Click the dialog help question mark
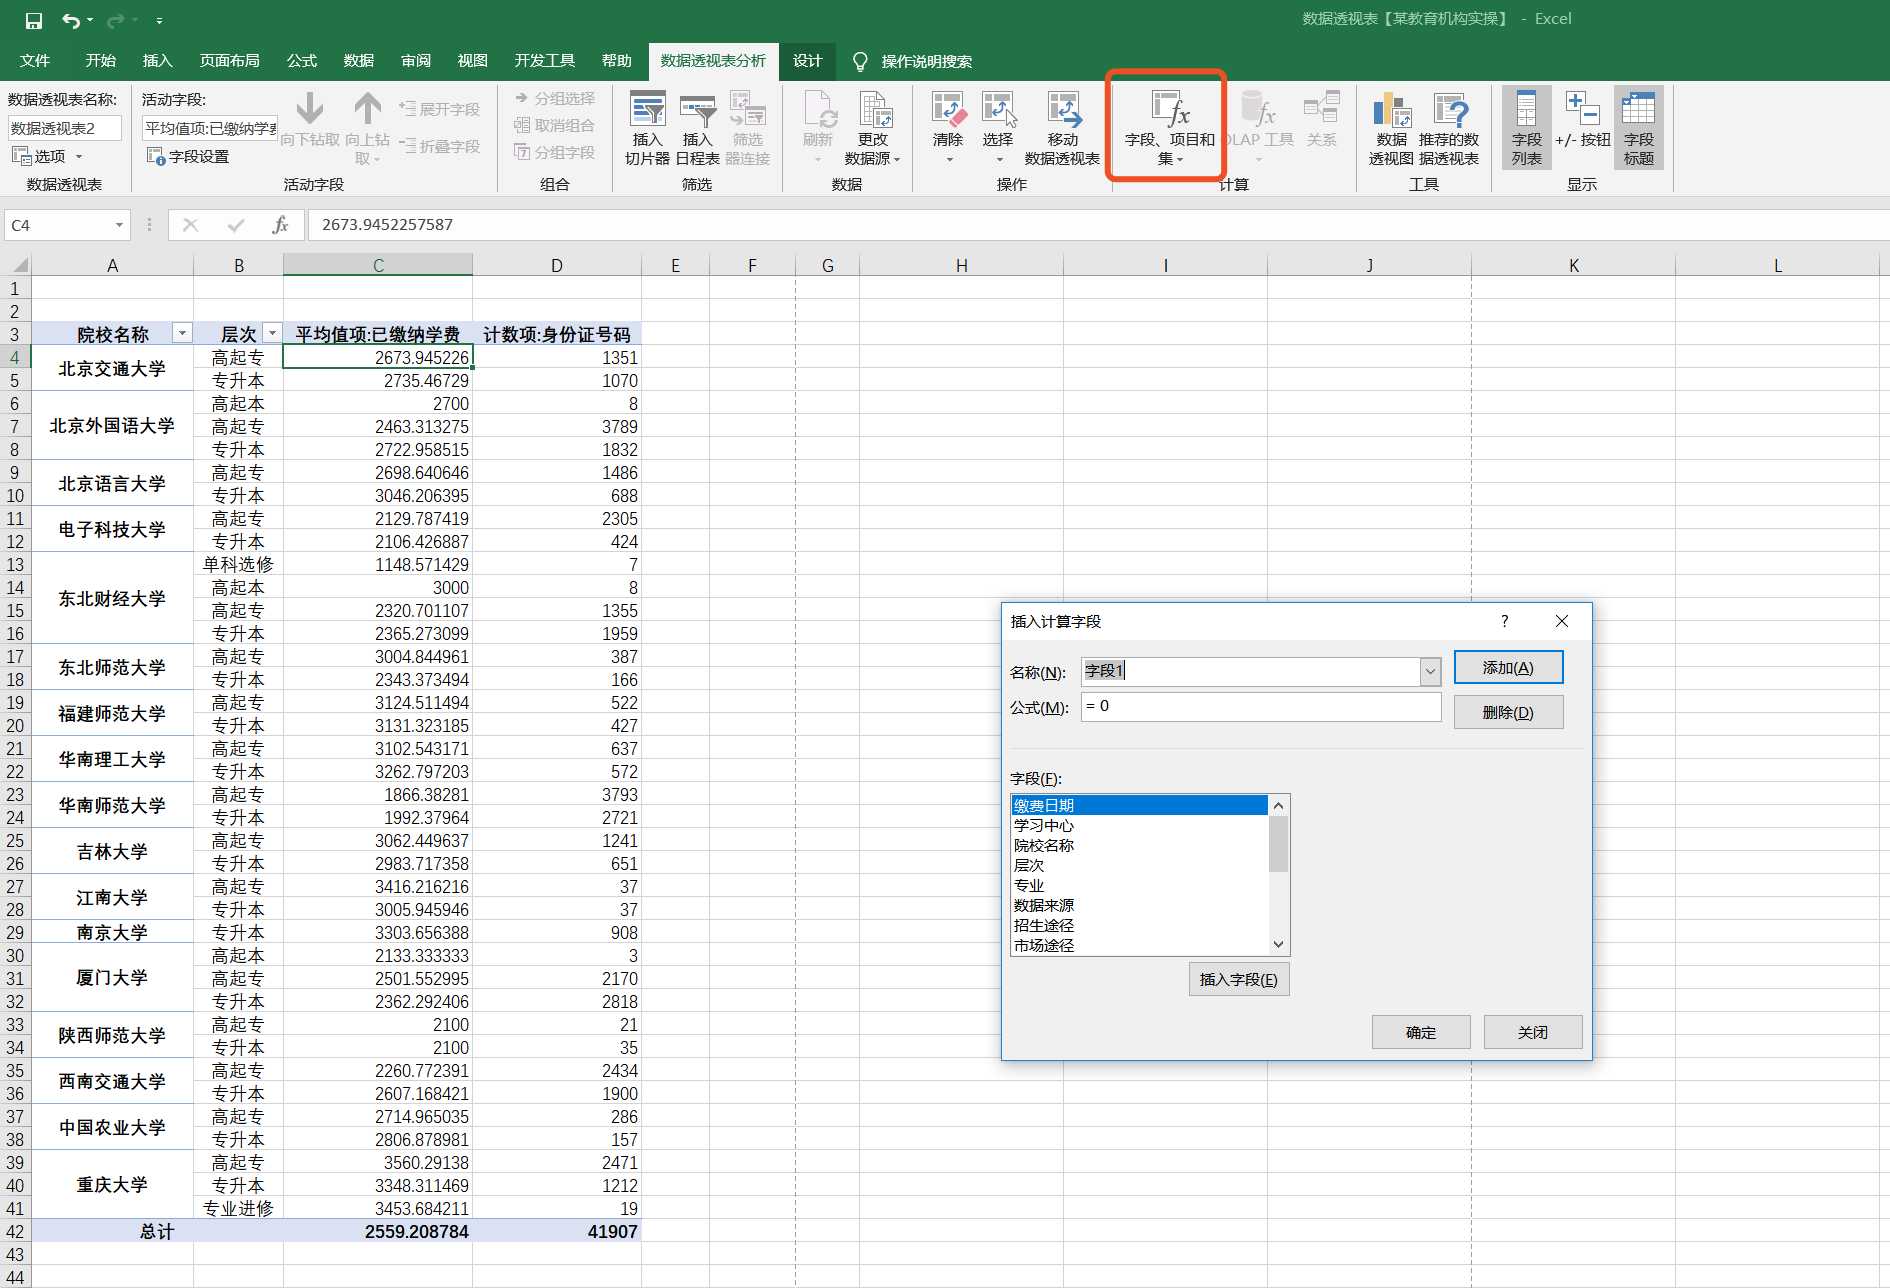The width and height of the screenshot is (1890, 1288). tap(1504, 621)
